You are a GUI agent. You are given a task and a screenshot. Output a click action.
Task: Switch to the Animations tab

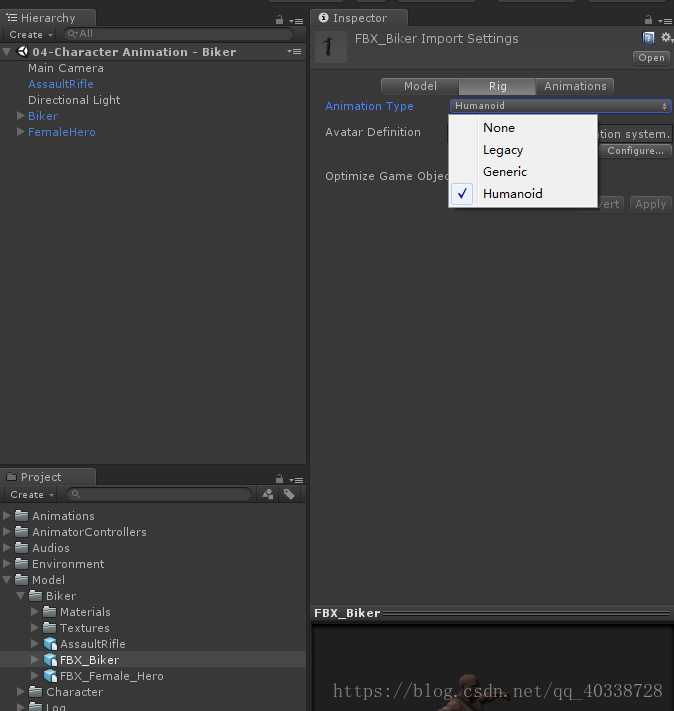point(575,86)
